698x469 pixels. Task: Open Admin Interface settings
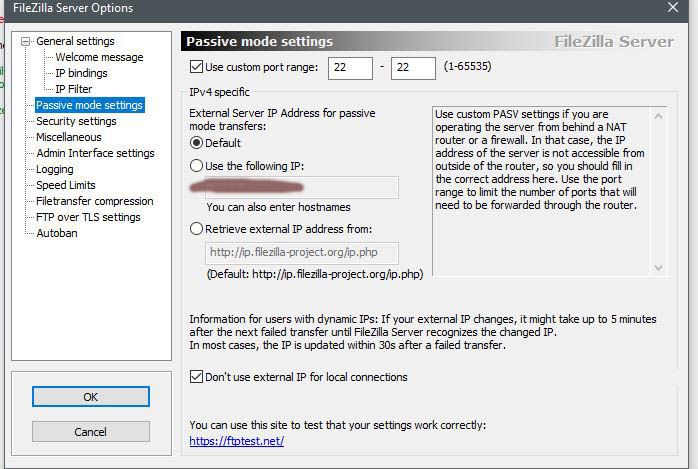click(x=95, y=154)
